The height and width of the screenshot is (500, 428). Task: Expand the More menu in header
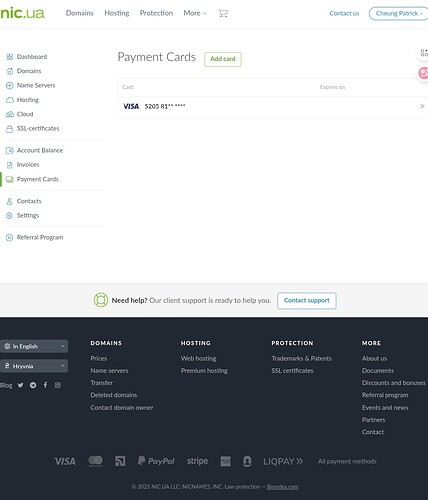195,13
